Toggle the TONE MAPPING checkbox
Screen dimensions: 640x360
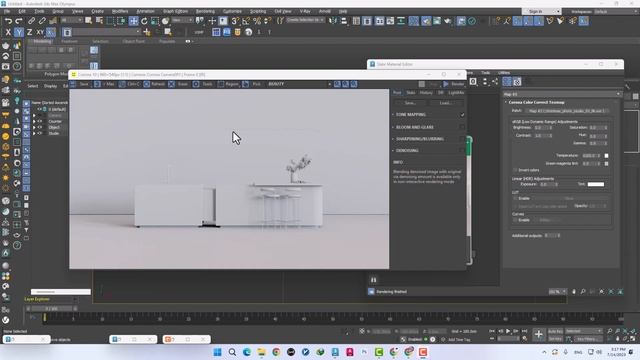point(462,115)
